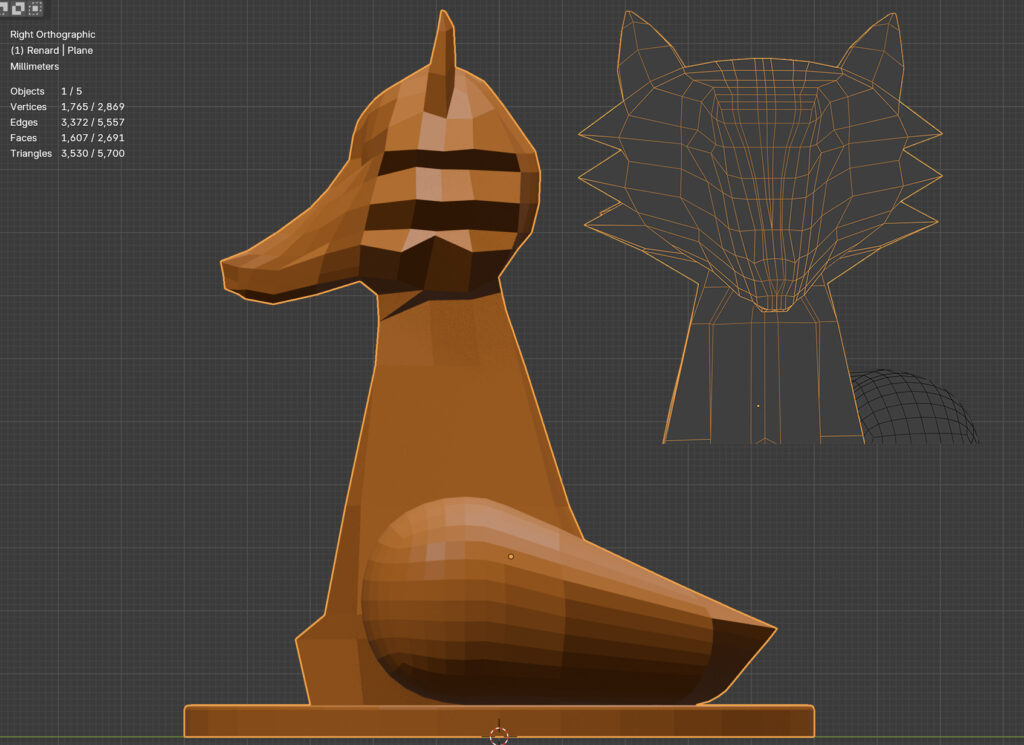Click the Triangles statistic row
Image resolution: width=1024 pixels, height=745 pixels.
67,153
